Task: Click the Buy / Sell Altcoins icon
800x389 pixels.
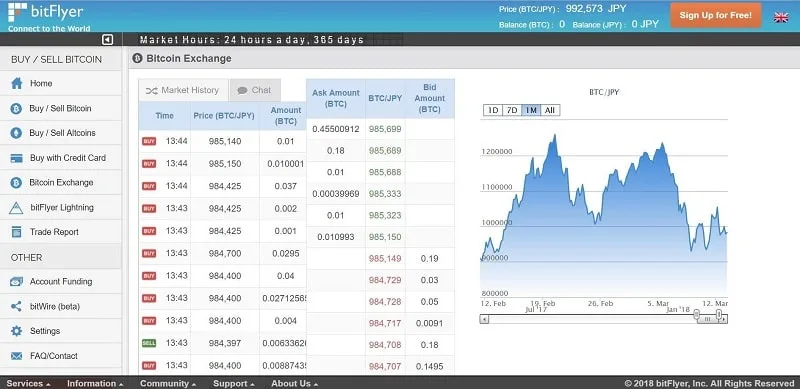Action: pos(16,133)
